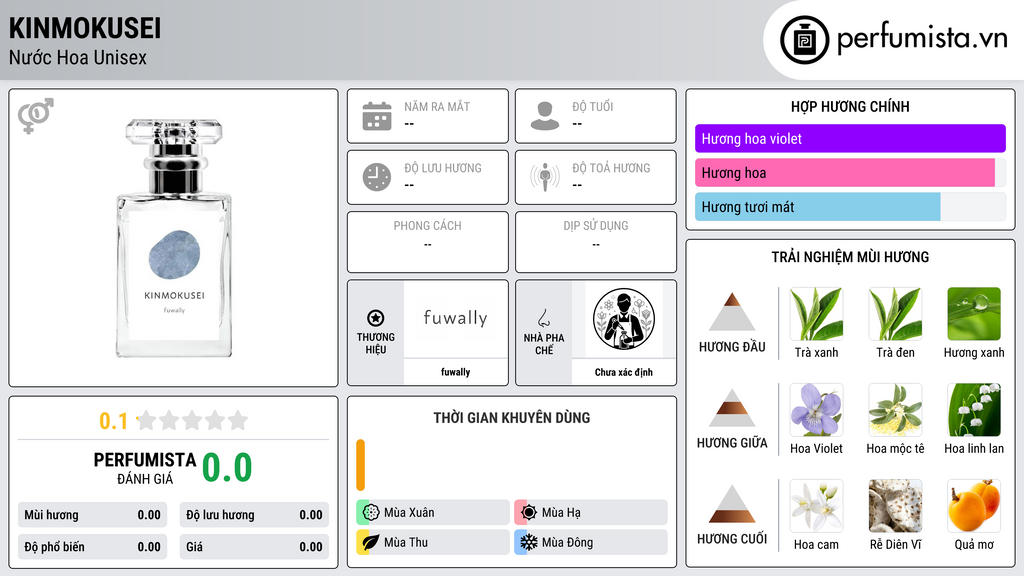Click the sillage person icon for Độ toả hương
The height and width of the screenshot is (576, 1024).
coord(545,177)
